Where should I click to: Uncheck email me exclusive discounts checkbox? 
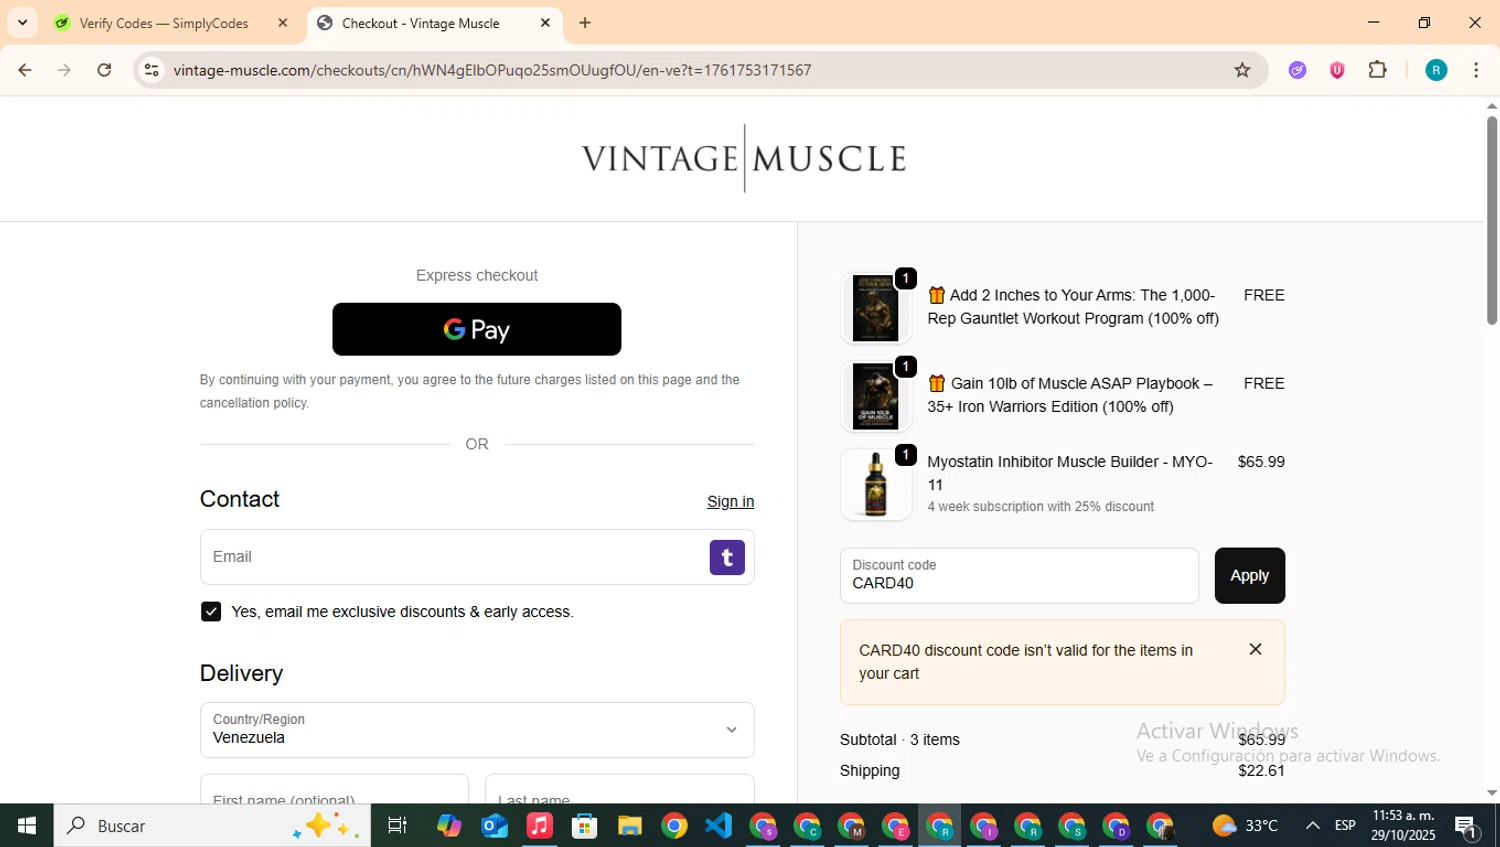pos(211,611)
